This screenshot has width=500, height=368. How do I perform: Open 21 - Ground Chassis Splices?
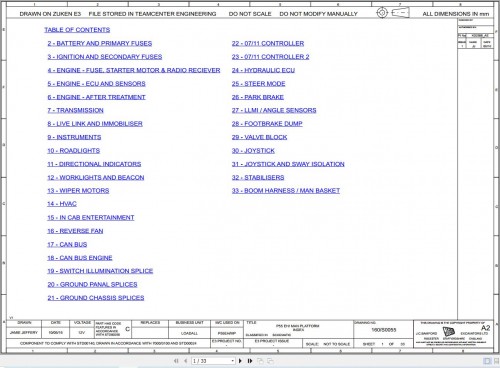(96, 298)
